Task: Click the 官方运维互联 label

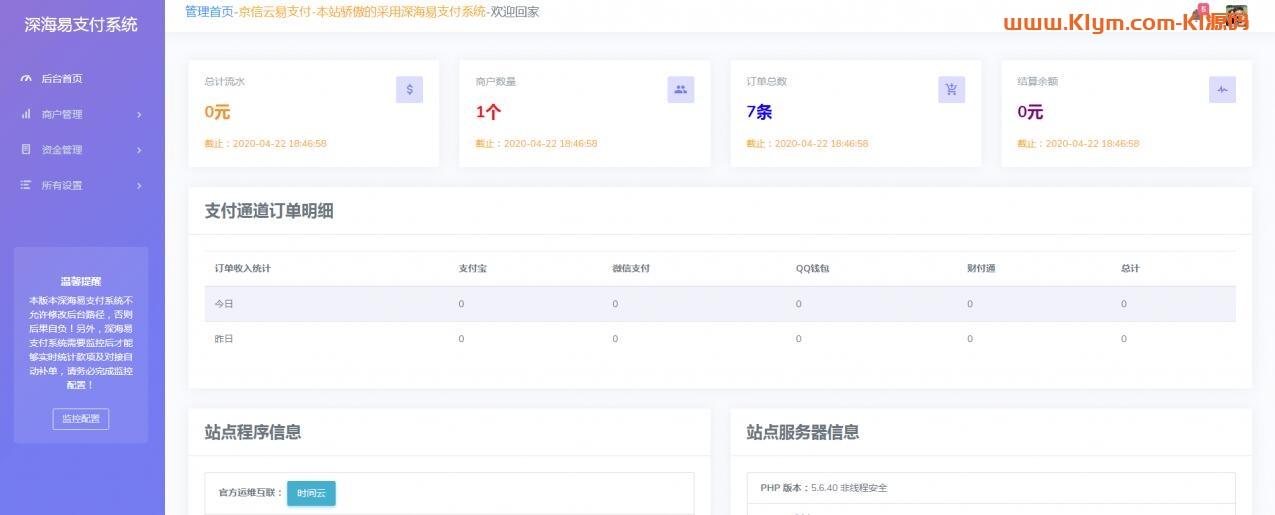Action: (x=251, y=493)
